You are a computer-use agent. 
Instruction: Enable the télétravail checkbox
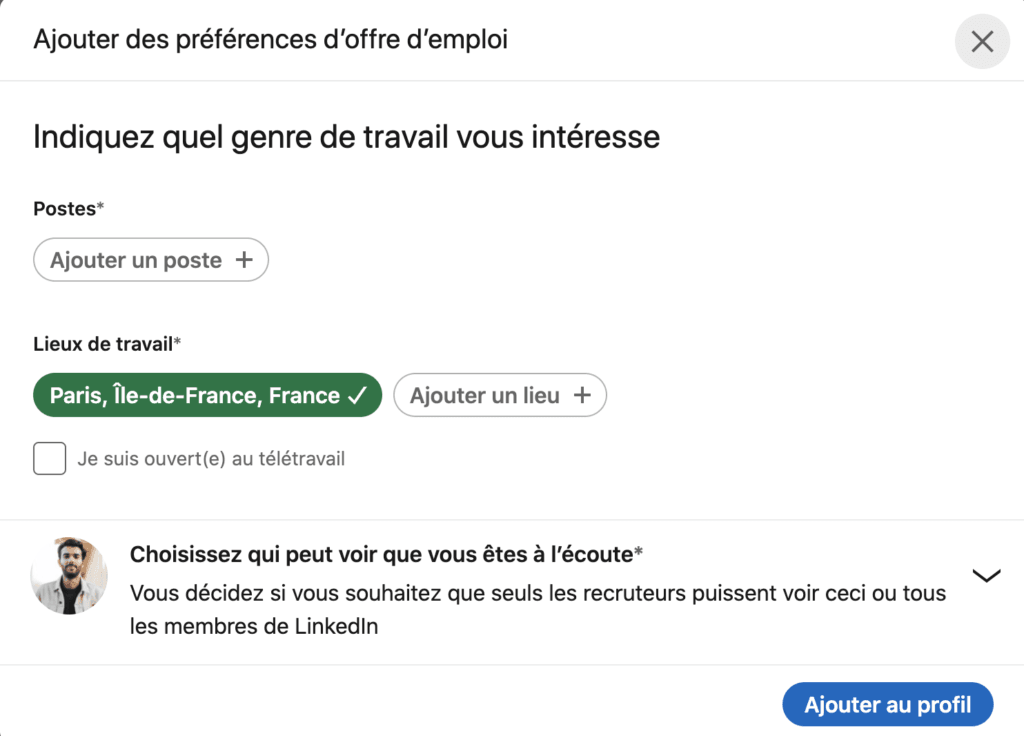pos(50,458)
